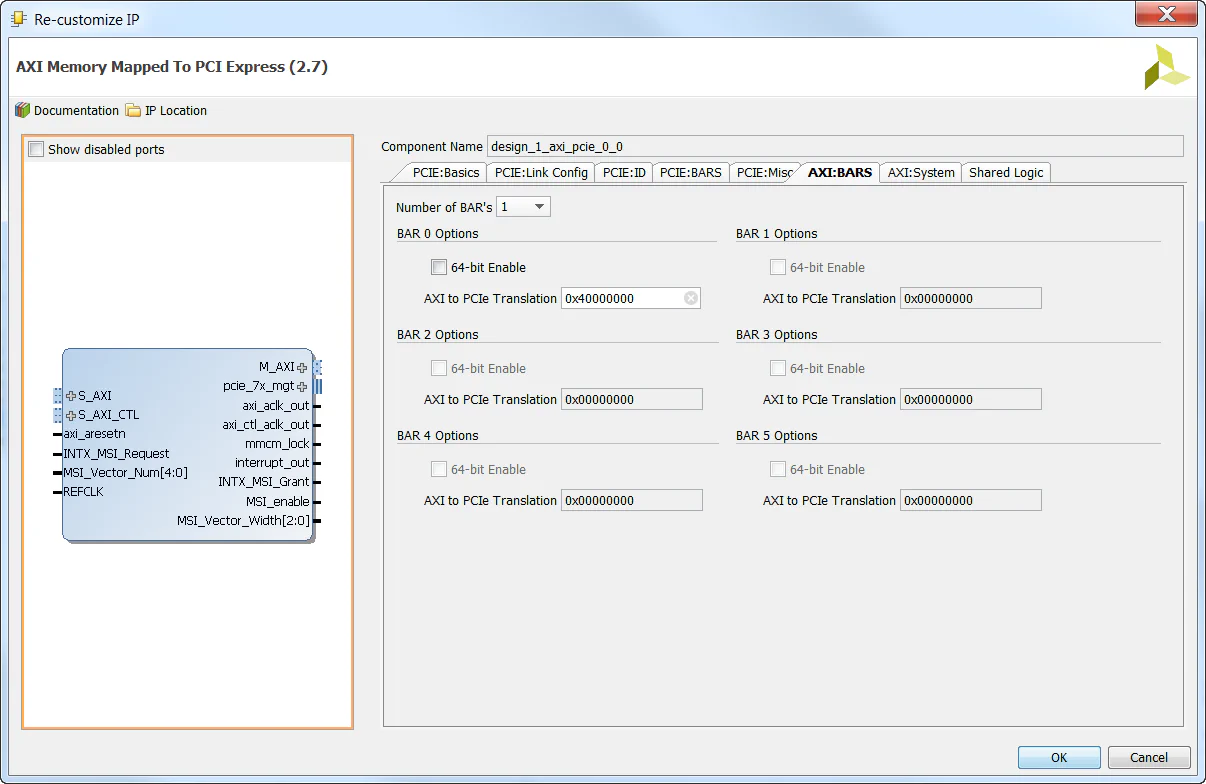
Task: Expand the S_AXI port on the block
Action: pyautogui.click(x=72, y=396)
